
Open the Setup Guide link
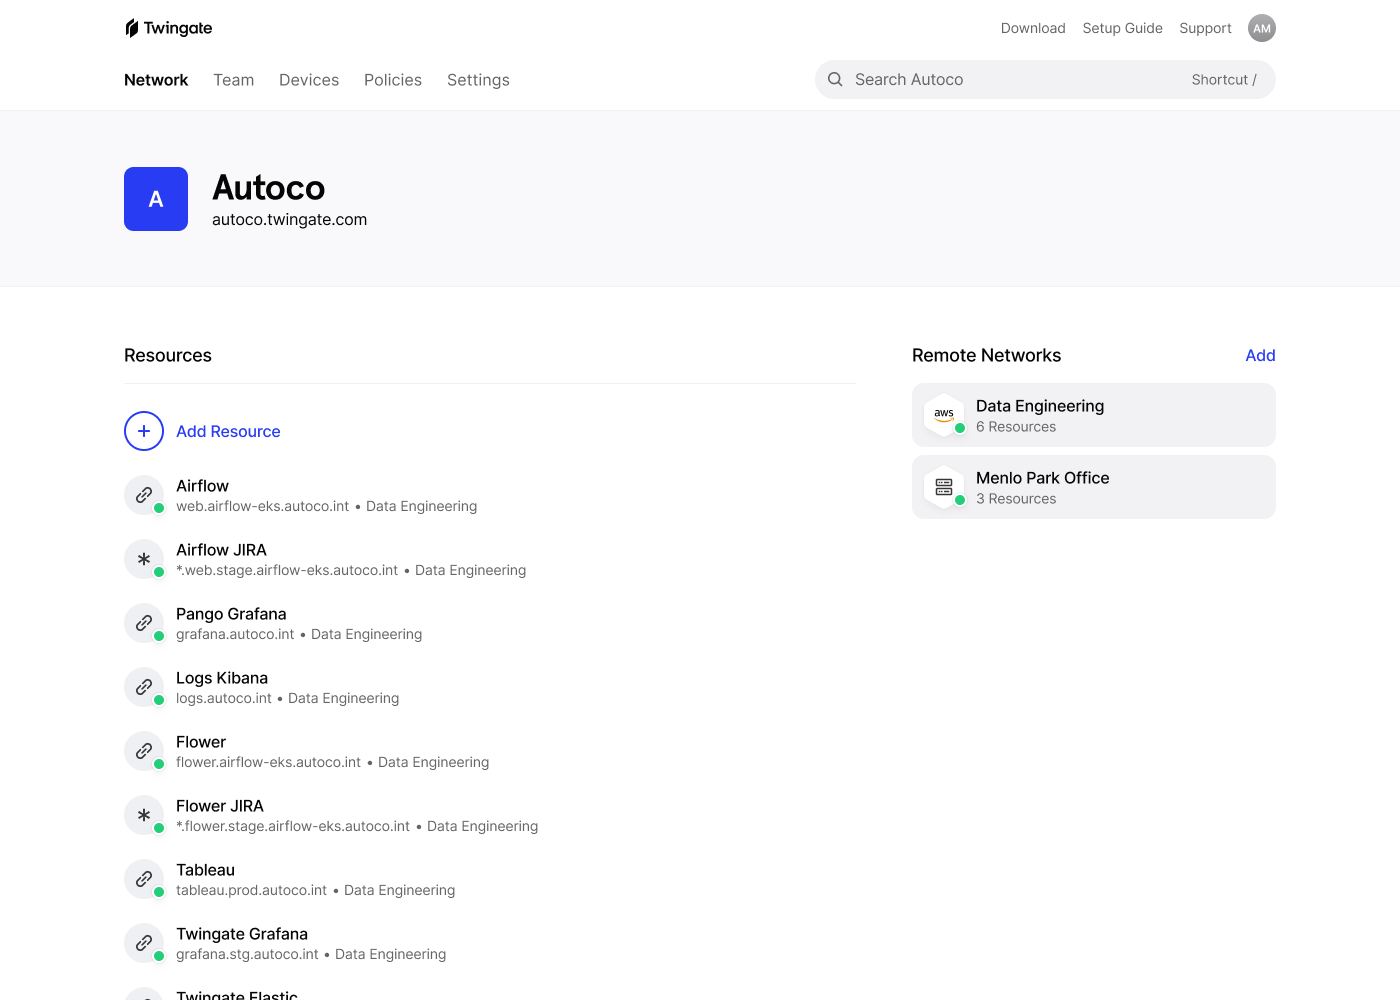coord(1122,28)
